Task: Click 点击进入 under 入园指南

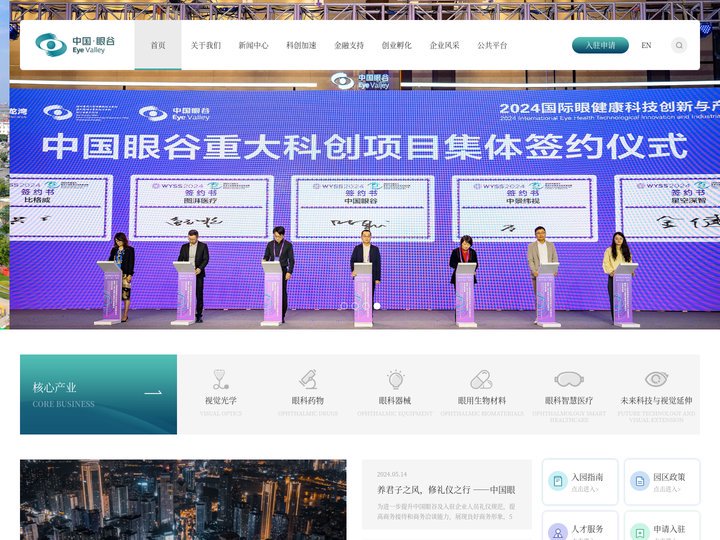Action: [585, 489]
